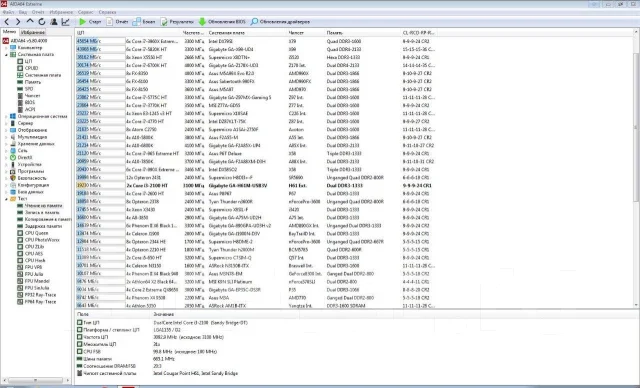Click the DirectX tree icon
The width and height of the screenshot is (640, 388).
click(x=13, y=157)
